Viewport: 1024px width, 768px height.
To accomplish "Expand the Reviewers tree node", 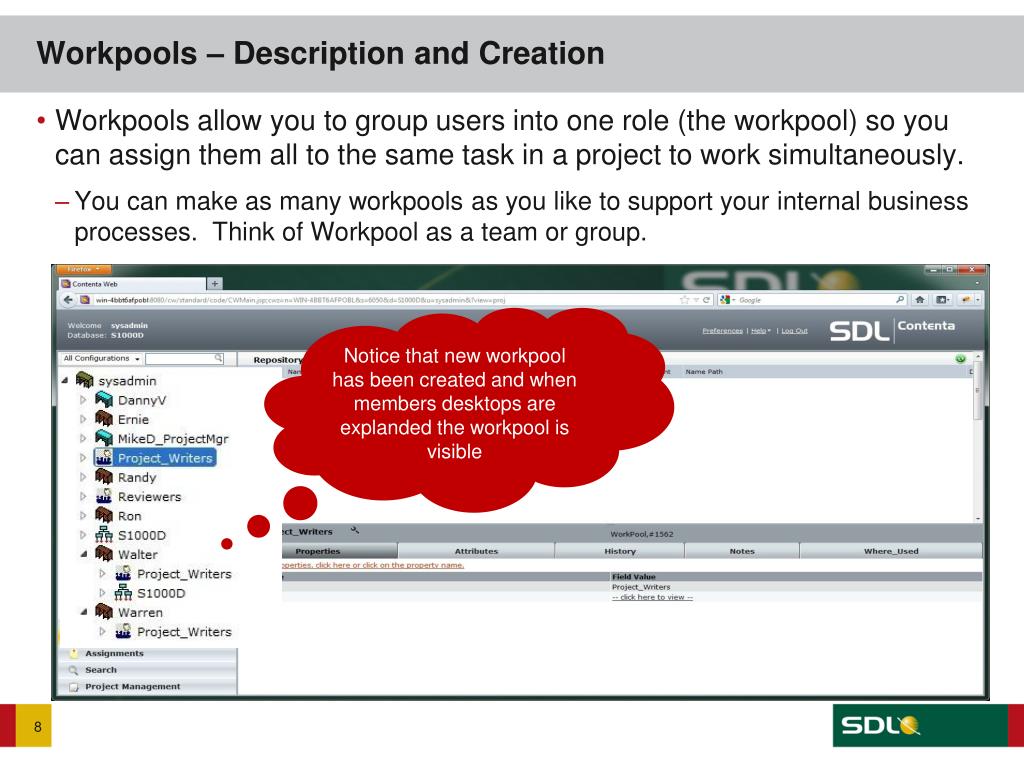I will click(x=83, y=496).
